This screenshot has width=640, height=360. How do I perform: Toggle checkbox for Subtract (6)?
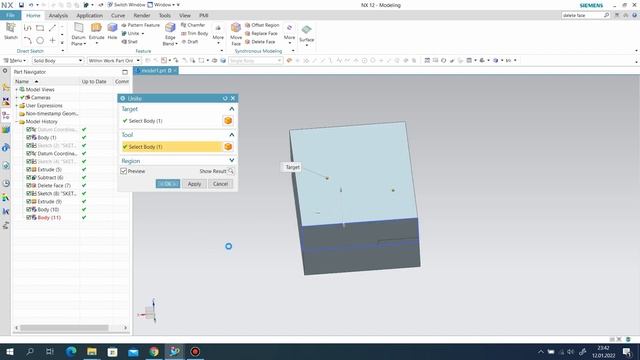point(29,178)
